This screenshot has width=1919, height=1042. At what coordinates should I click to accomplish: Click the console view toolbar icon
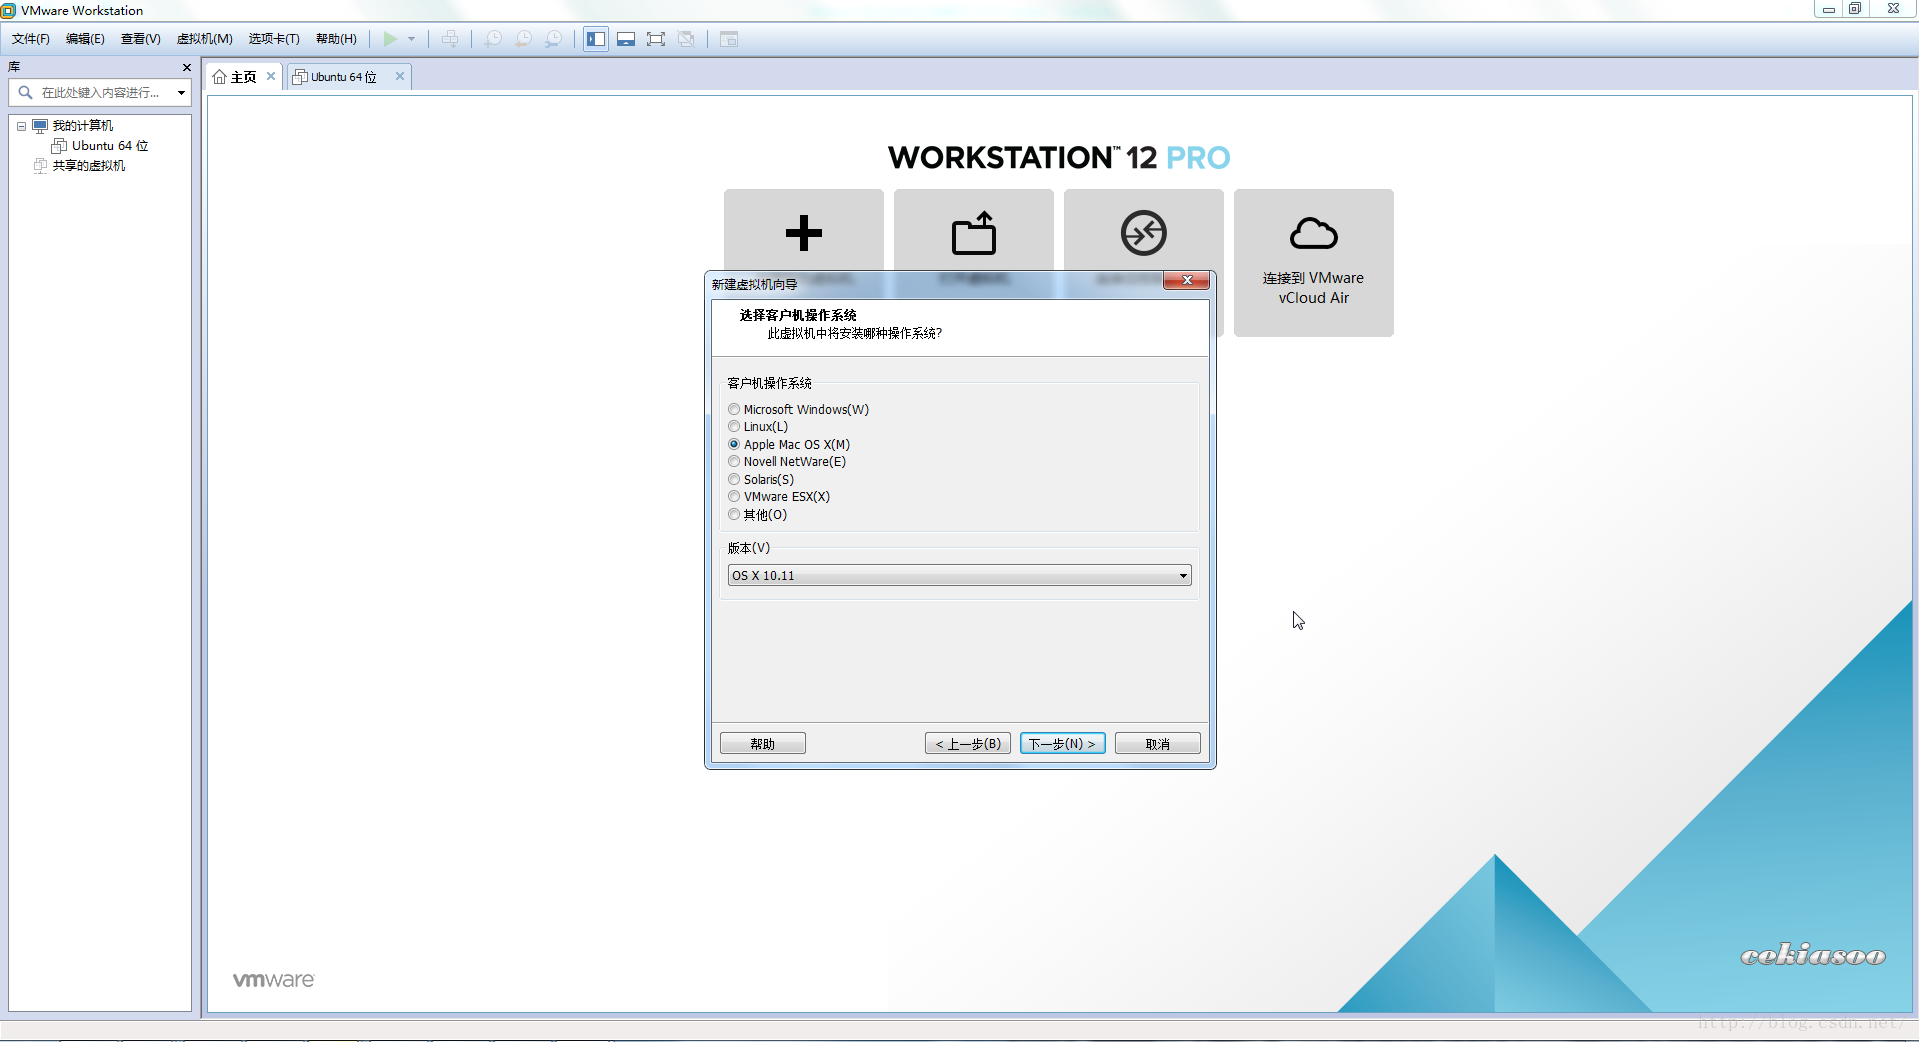(729, 39)
